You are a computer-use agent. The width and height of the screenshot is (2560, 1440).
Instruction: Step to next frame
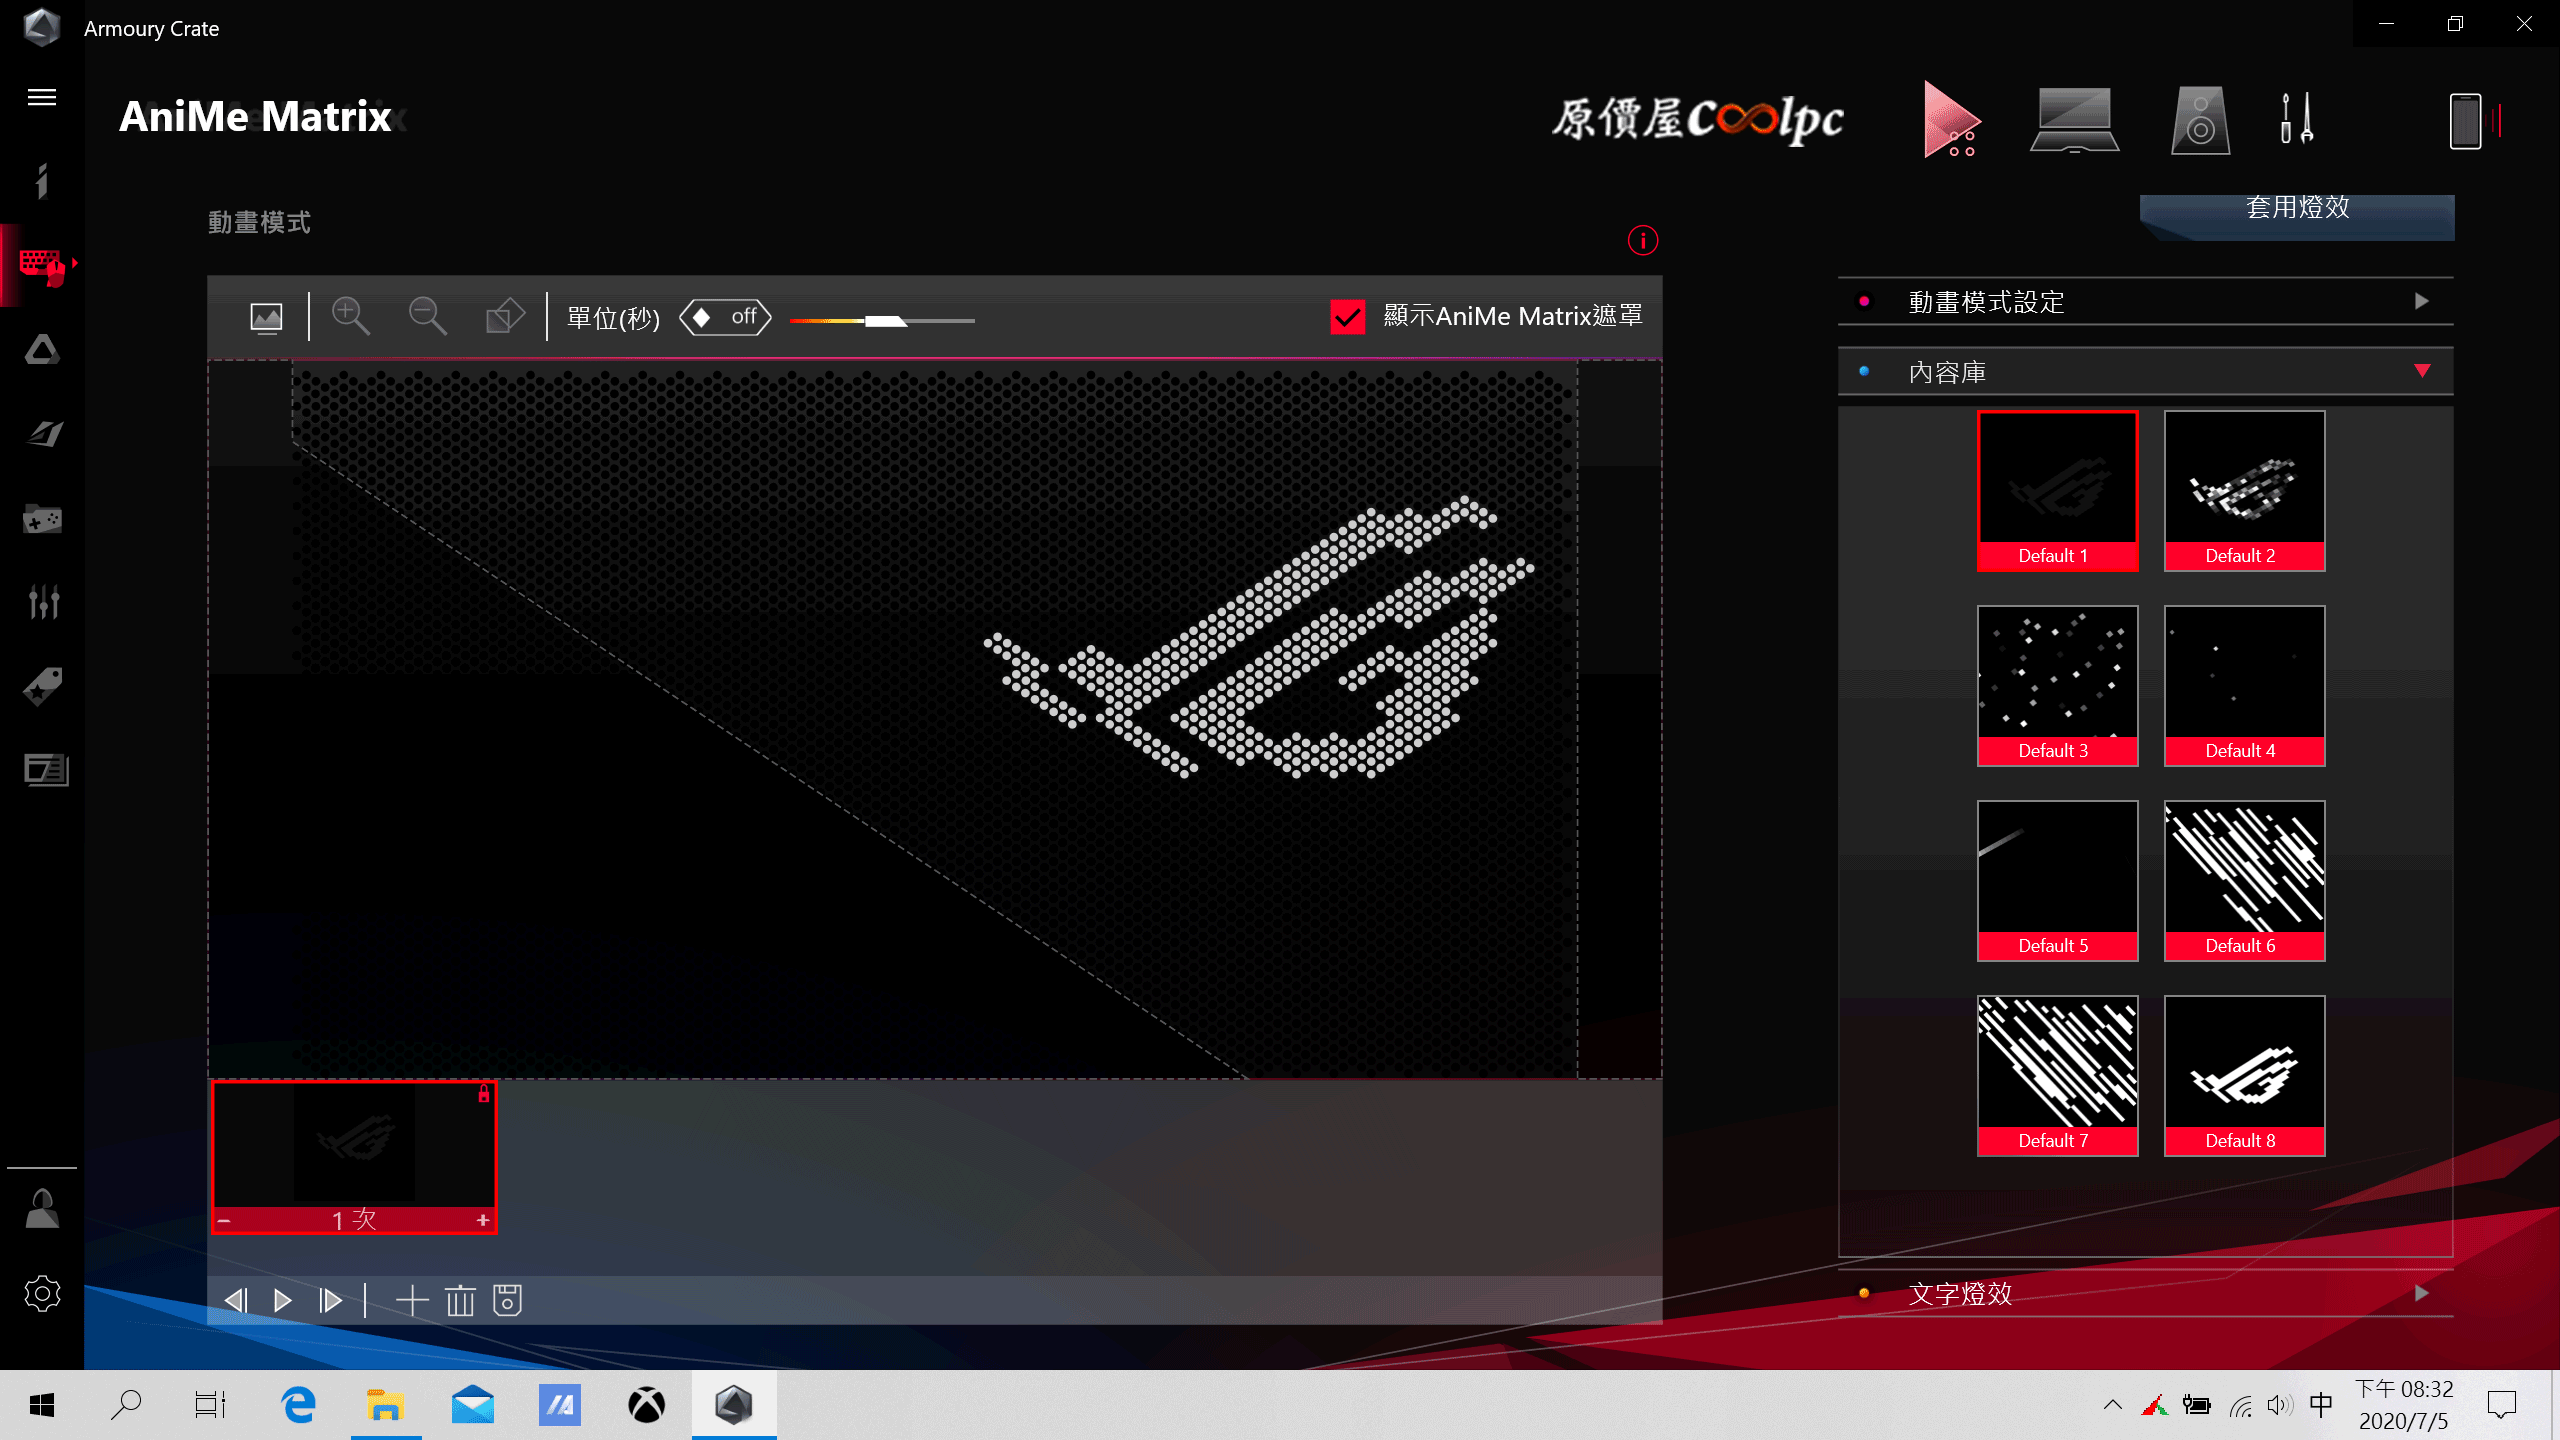click(331, 1301)
